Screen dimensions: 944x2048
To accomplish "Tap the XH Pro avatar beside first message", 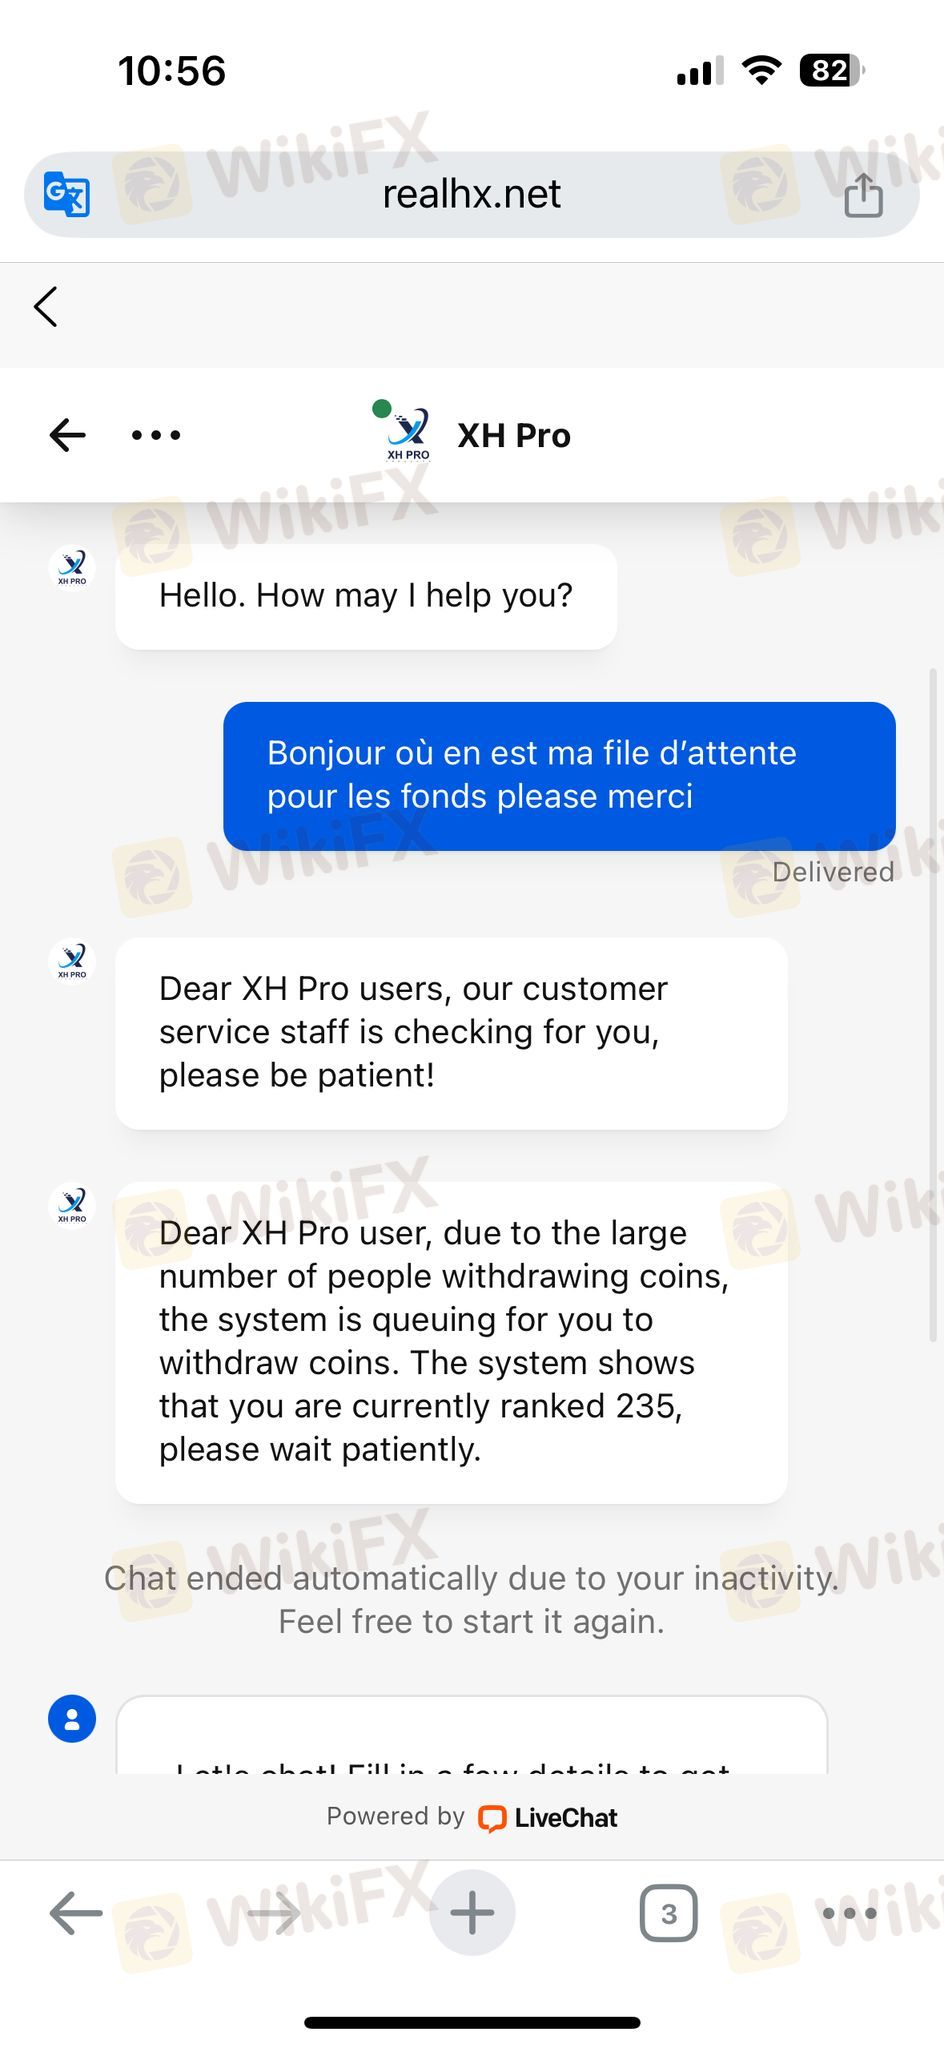I will coord(72,567).
